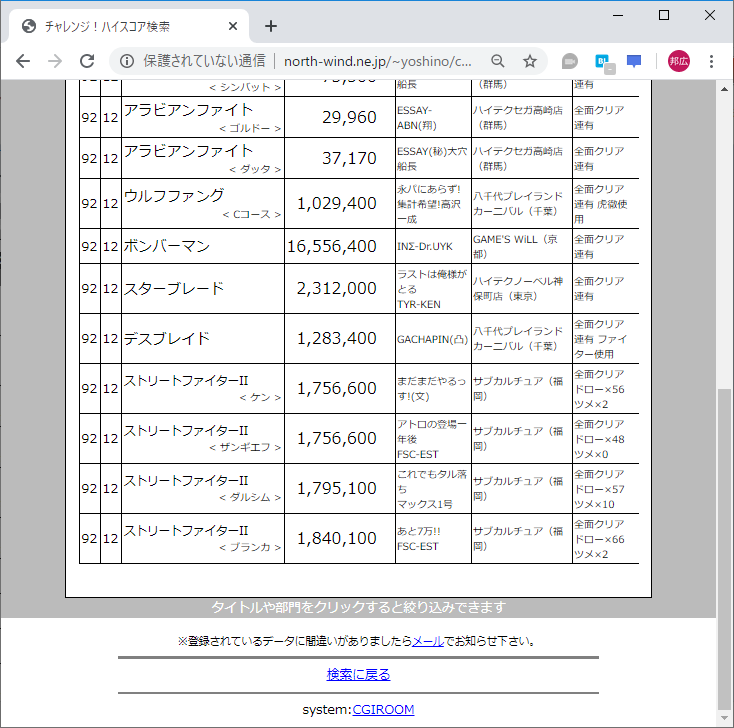Click the blue chat bubble extension
Screen dimensions: 734x728
click(634, 61)
